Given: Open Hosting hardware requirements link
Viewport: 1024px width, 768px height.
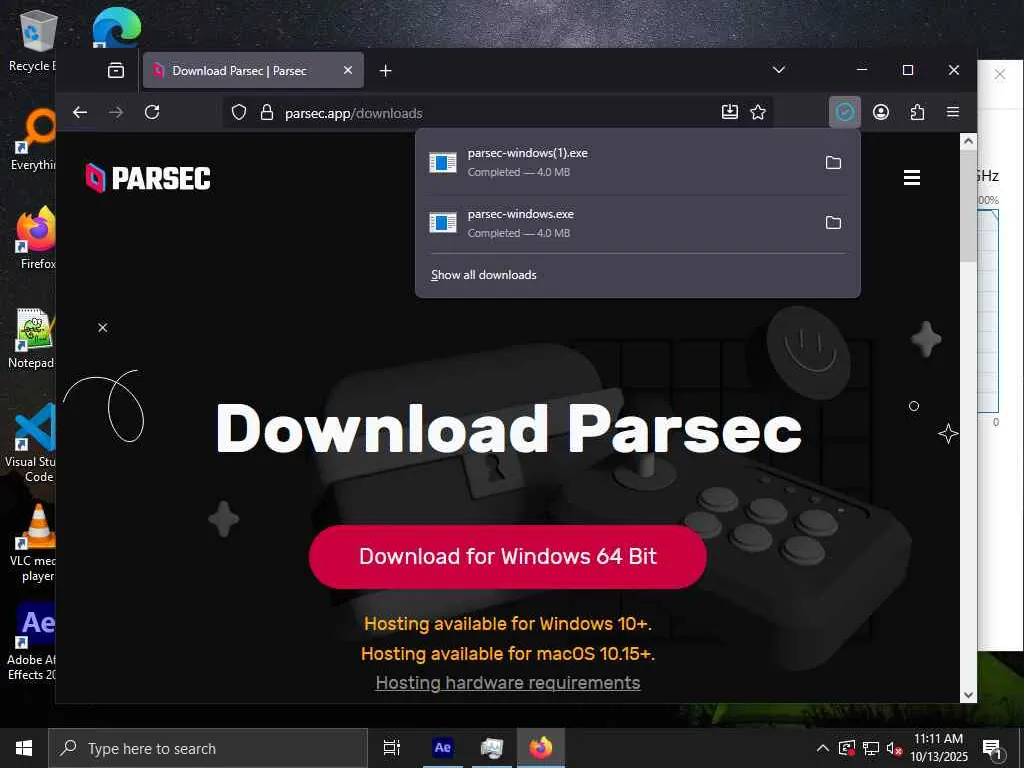Looking at the screenshot, I should point(507,683).
